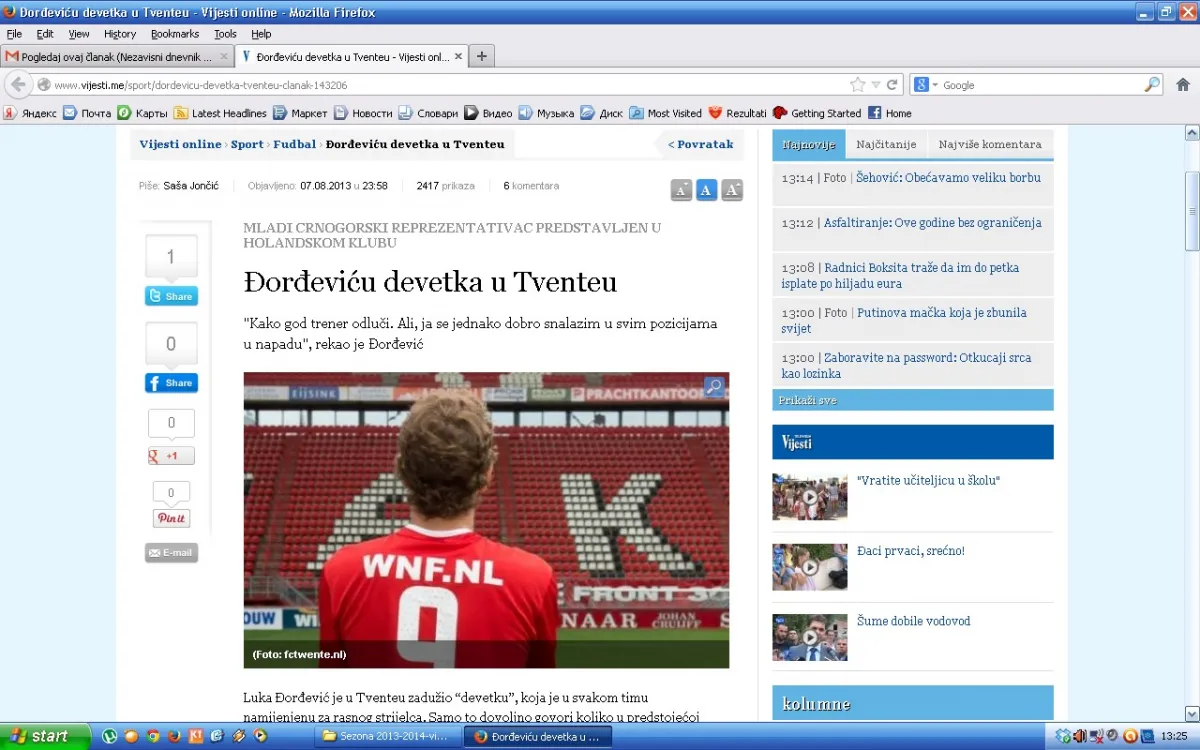Screen dimensions: 1200x750
Task: Click the Povratak back link
Action: point(700,144)
